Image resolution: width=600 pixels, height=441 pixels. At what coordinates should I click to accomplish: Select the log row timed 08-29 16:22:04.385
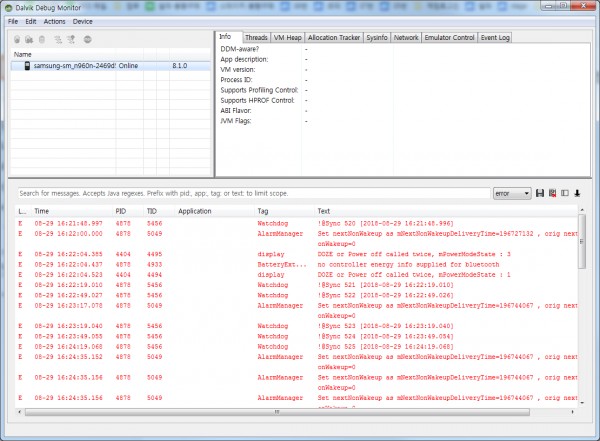297,254
